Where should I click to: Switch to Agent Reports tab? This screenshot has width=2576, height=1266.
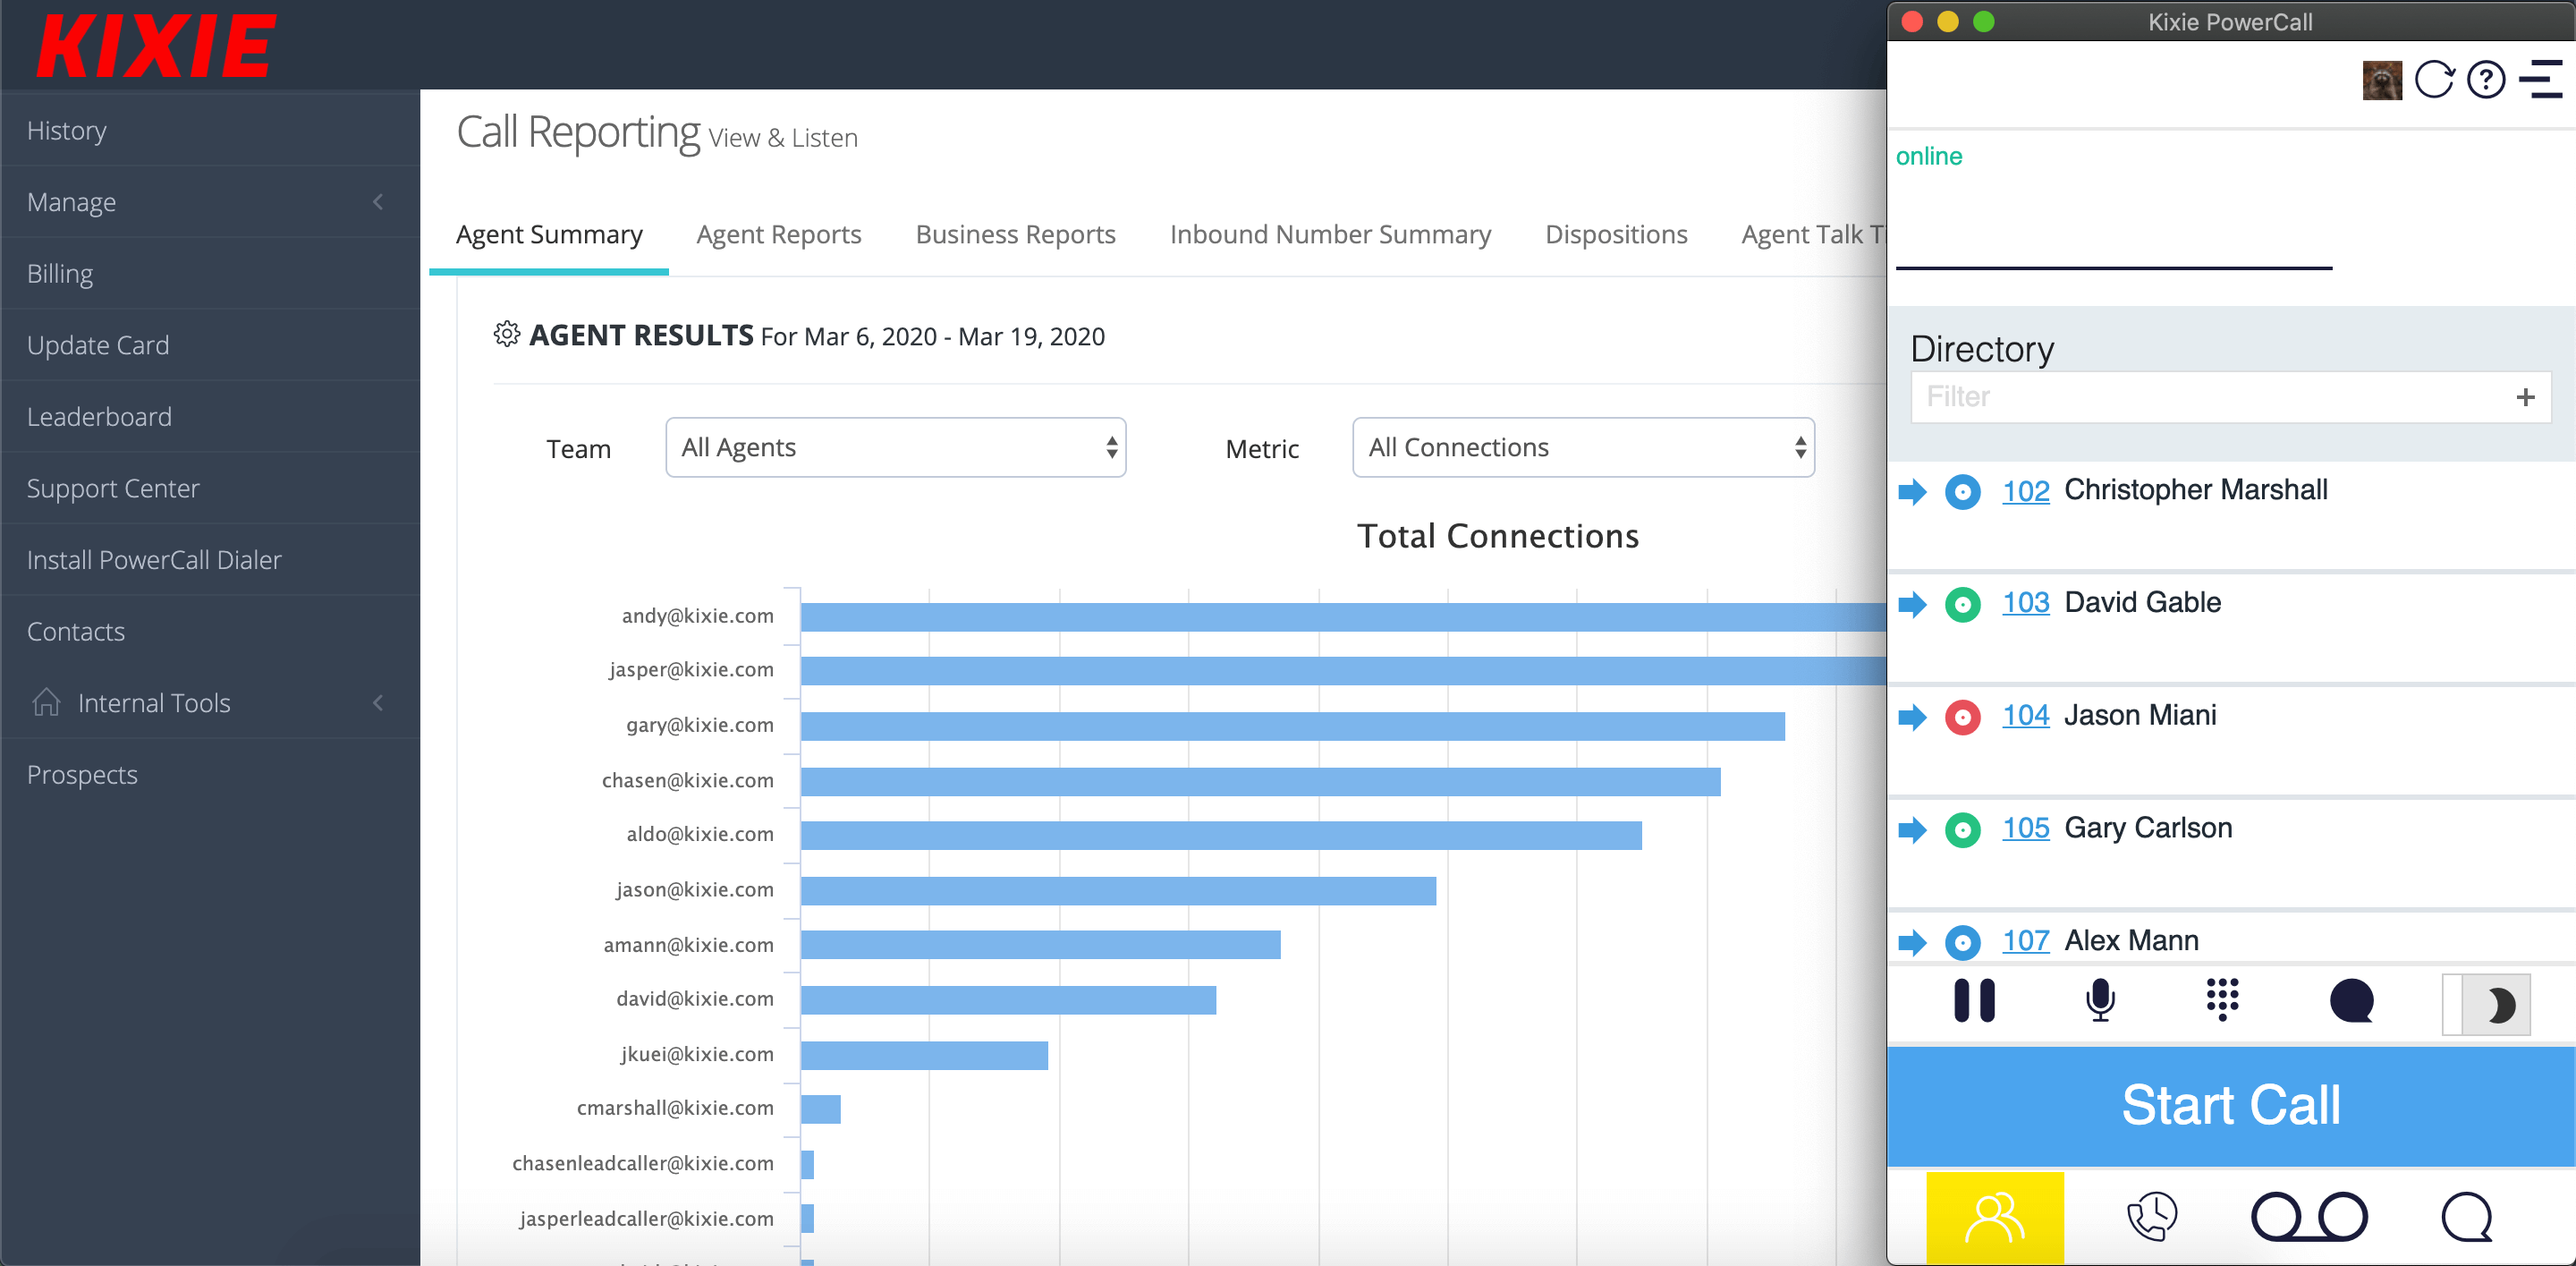pyautogui.click(x=779, y=234)
